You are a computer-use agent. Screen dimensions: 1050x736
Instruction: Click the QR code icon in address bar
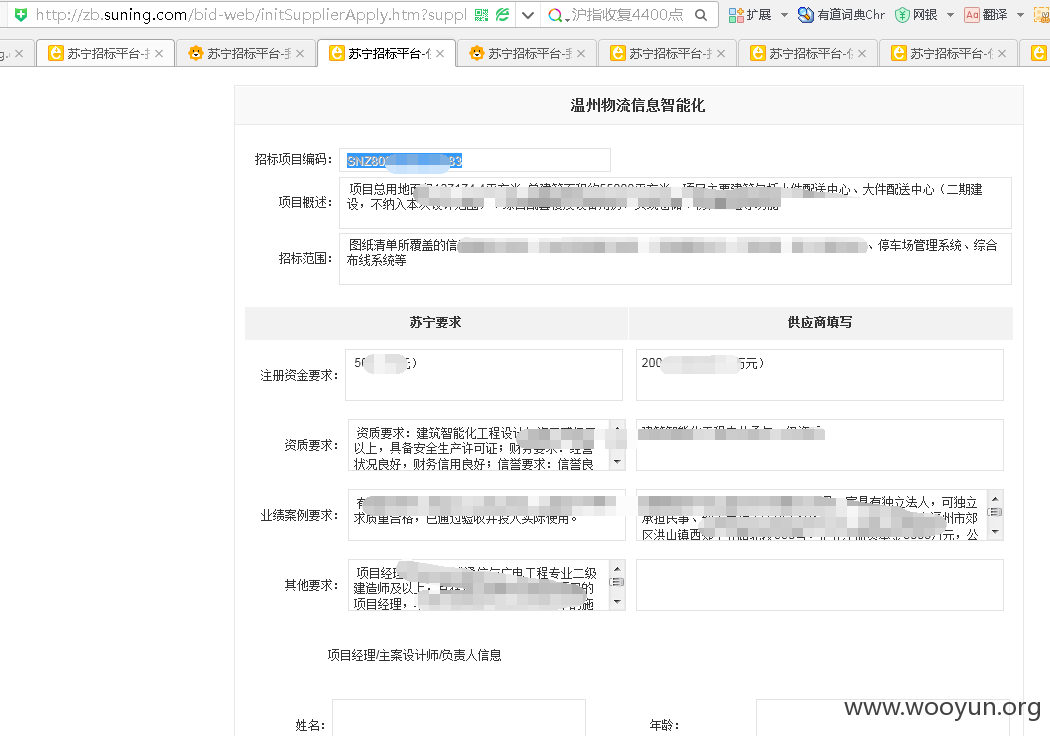pyautogui.click(x=481, y=15)
